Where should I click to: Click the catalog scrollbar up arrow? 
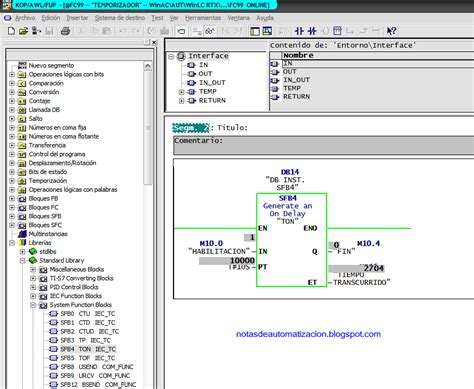pyautogui.click(x=148, y=66)
